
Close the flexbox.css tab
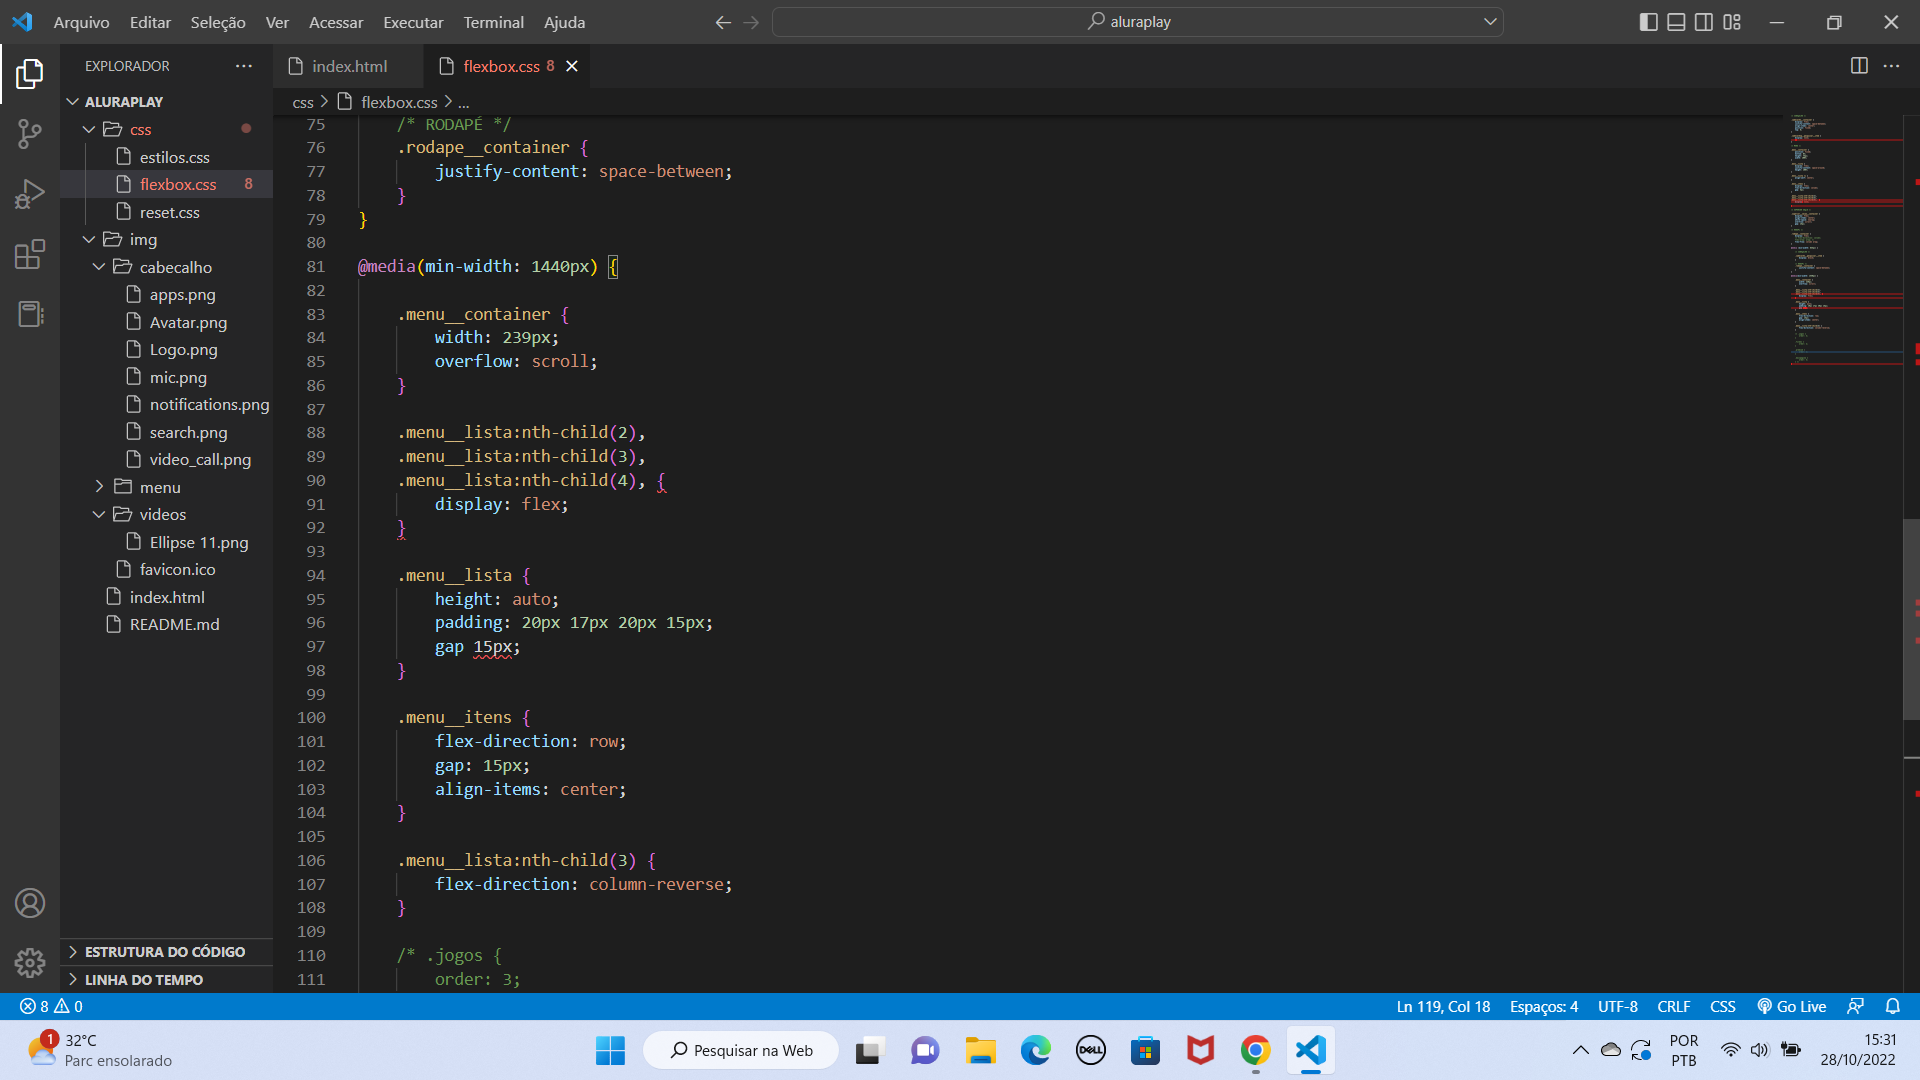pyautogui.click(x=572, y=66)
